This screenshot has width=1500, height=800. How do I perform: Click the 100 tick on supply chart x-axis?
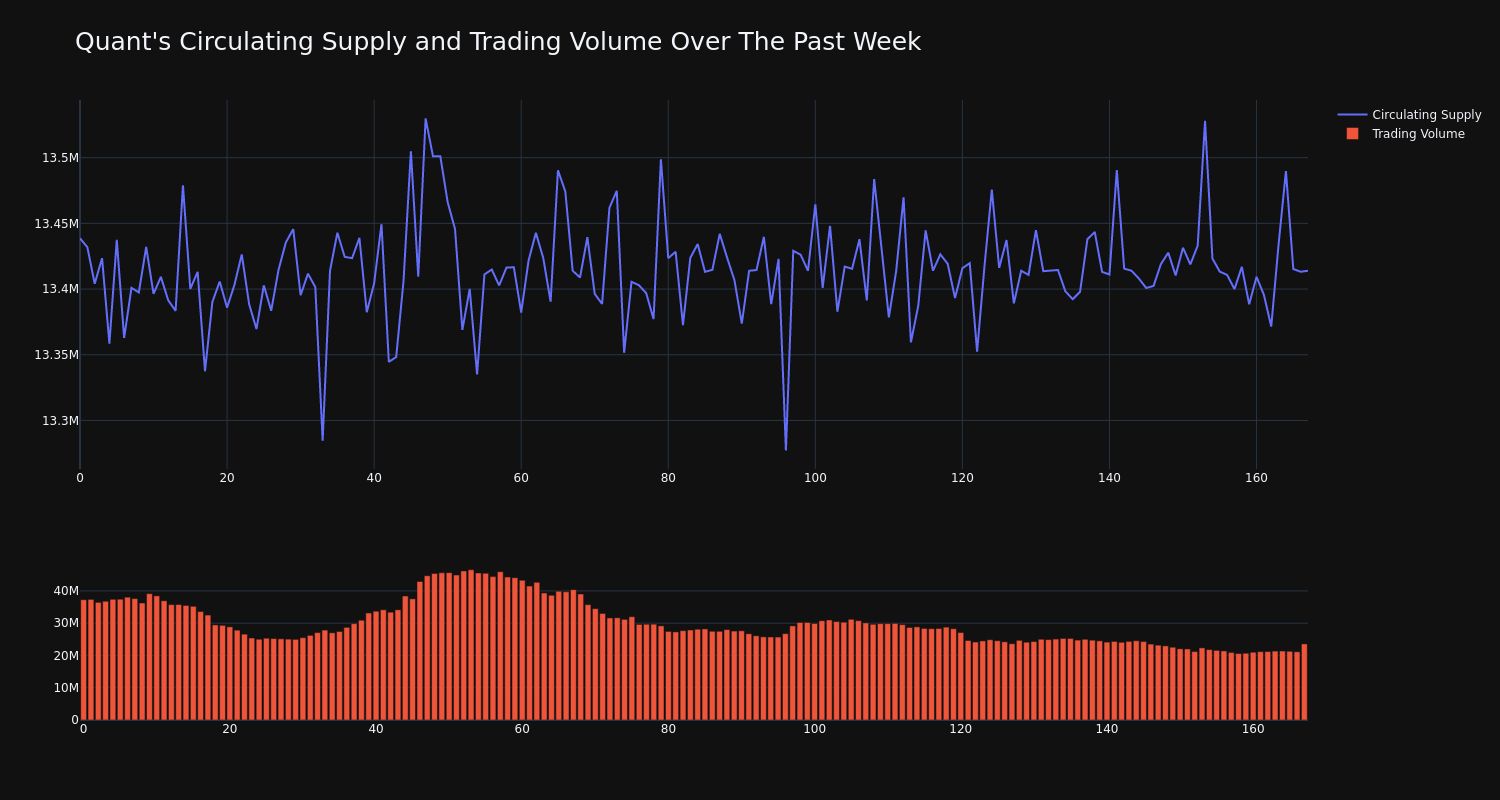(815, 478)
